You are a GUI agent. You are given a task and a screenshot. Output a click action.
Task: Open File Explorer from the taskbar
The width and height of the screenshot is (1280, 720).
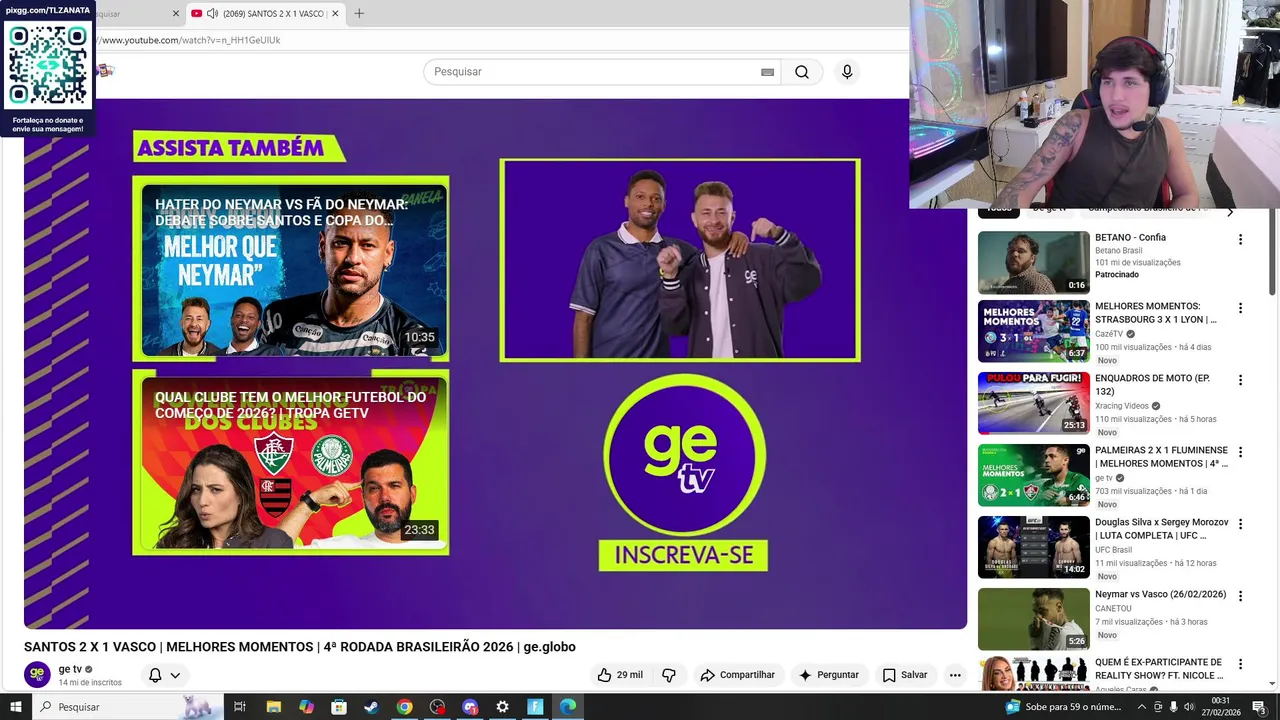[x=273, y=707]
